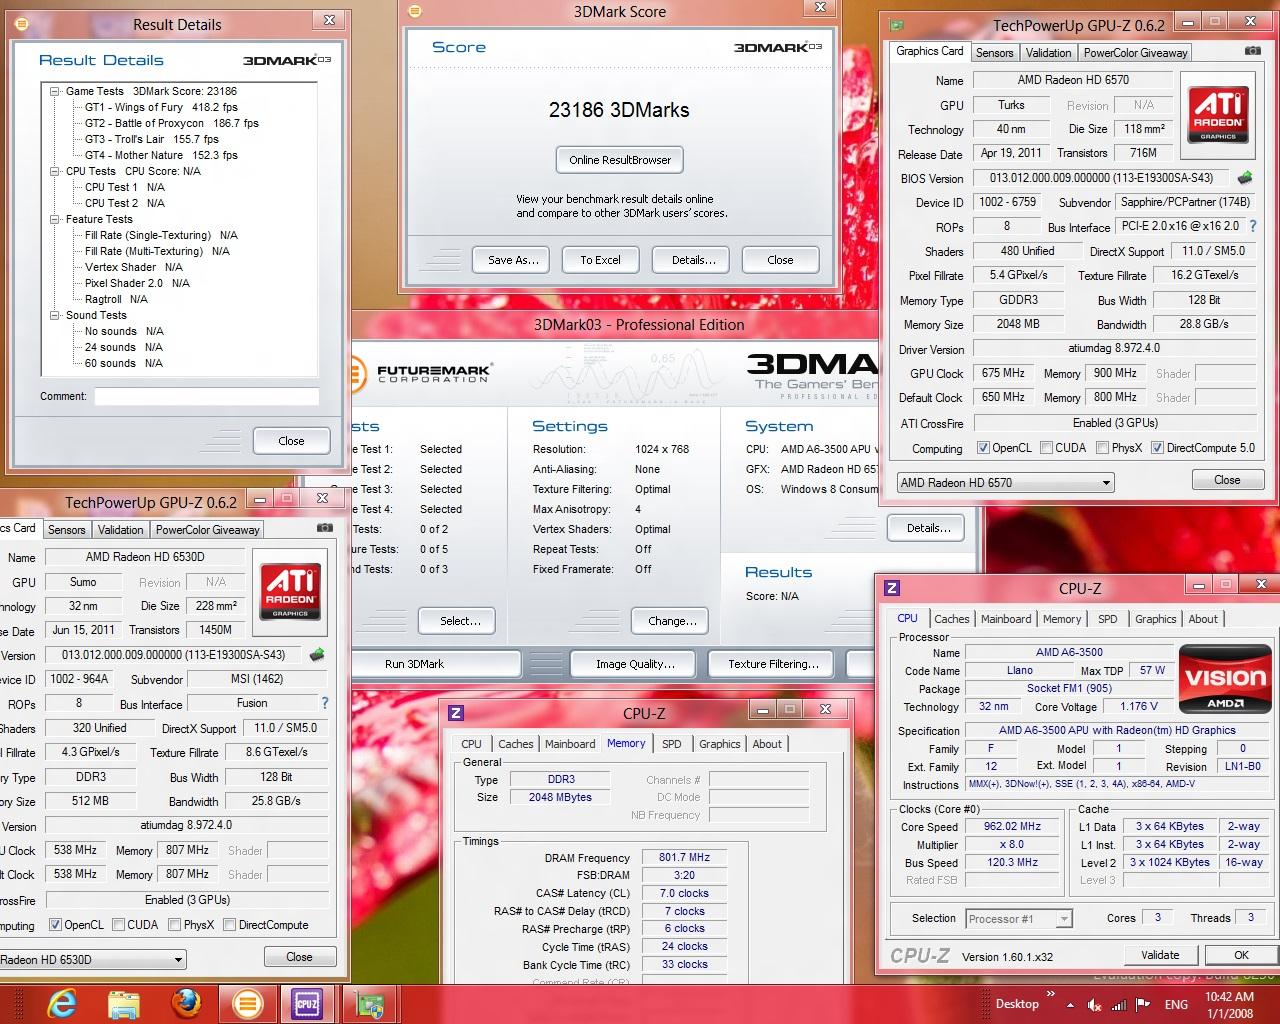Viewport: 1280px width, 1024px height.
Task: Click bus interface question mark in HD 6570 GPU-Z
Action: pyautogui.click(x=1253, y=227)
